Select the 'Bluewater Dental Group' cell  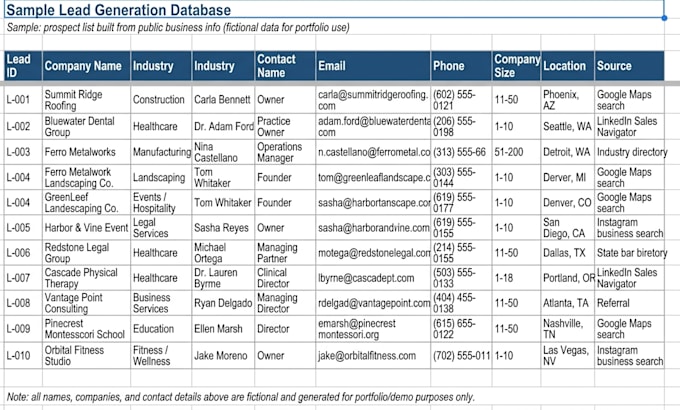coord(86,126)
